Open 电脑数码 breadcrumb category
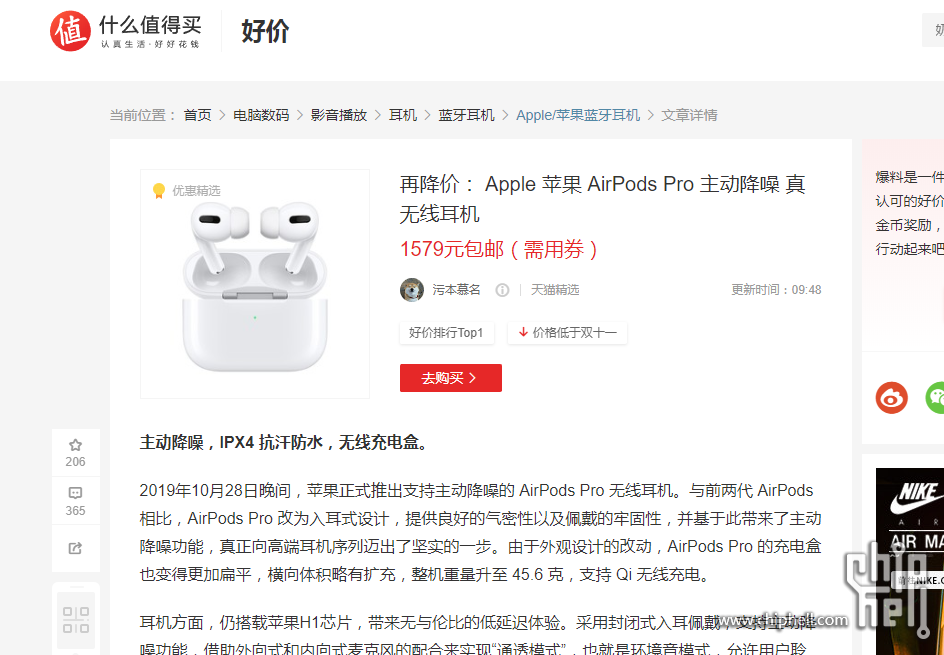944x655 pixels. pos(261,115)
